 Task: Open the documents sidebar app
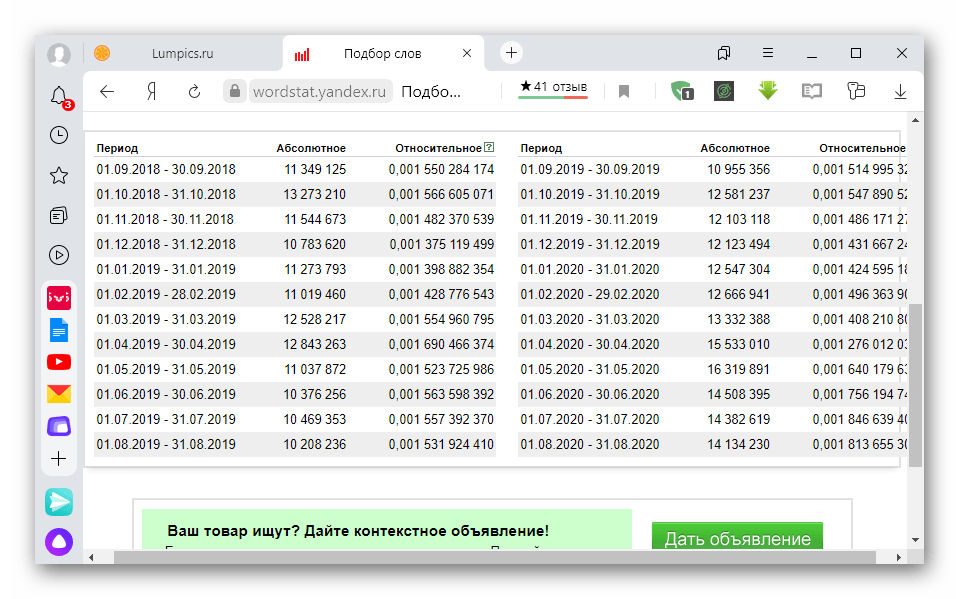point(59,330)
